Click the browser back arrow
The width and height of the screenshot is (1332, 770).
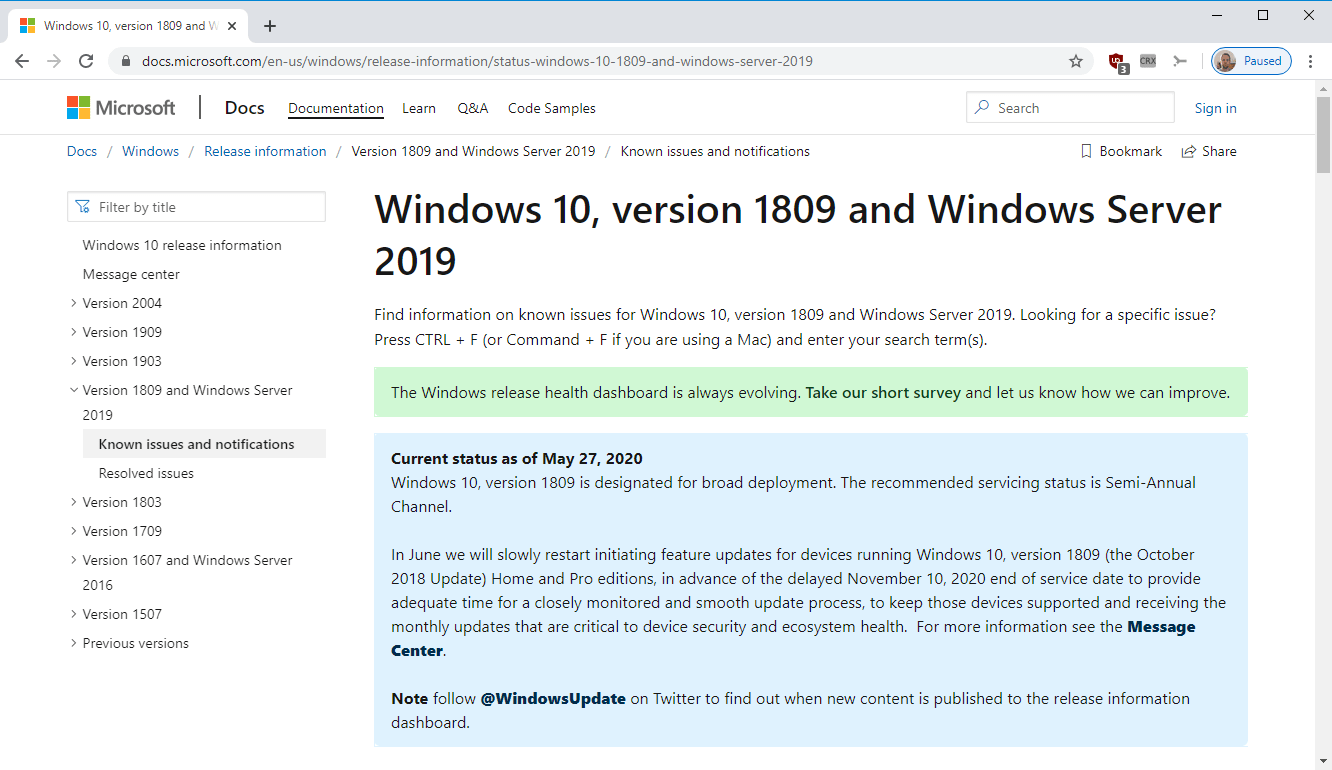[x=22, y=61]
